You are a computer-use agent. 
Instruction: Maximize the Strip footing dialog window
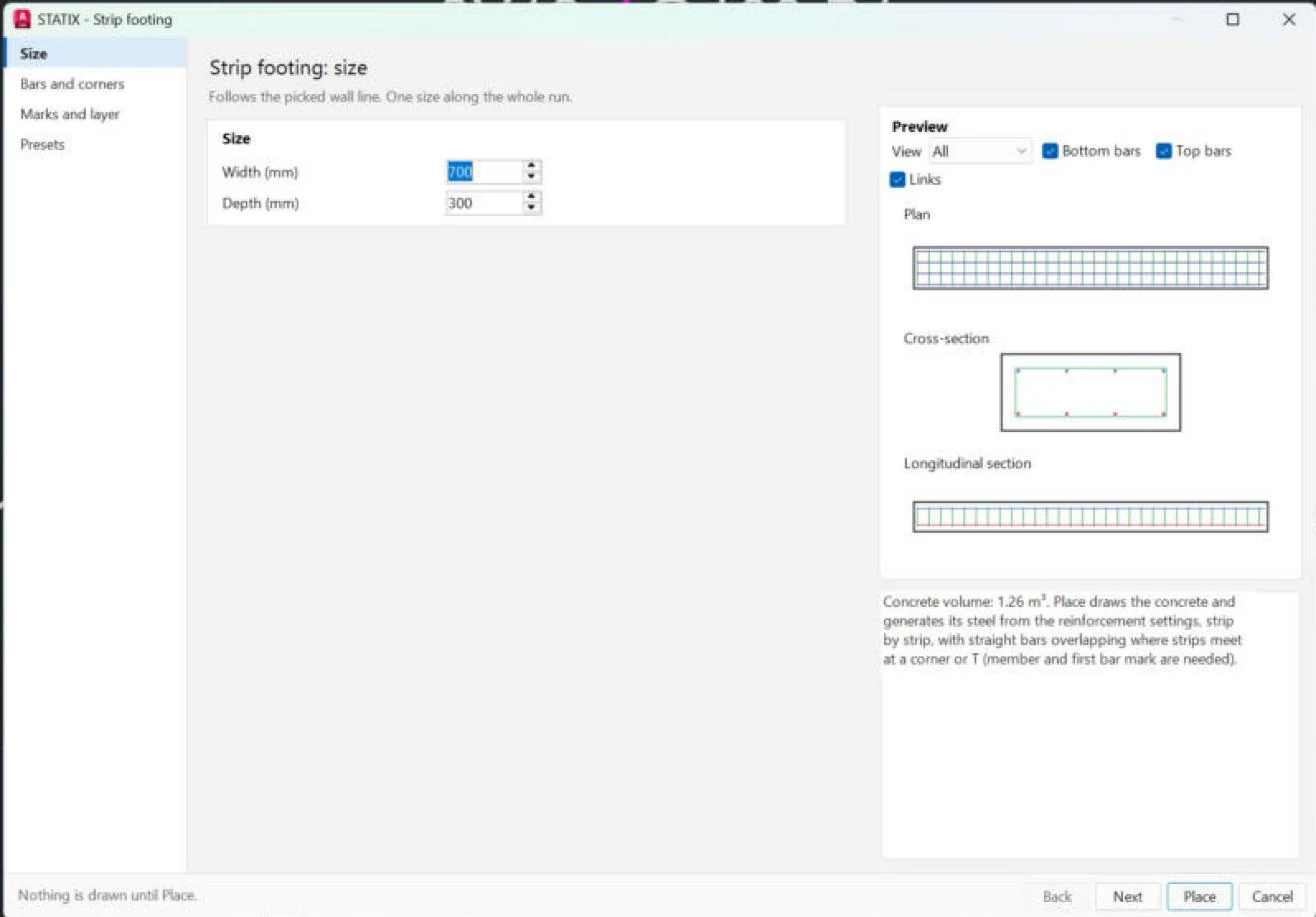(1233, 19)
